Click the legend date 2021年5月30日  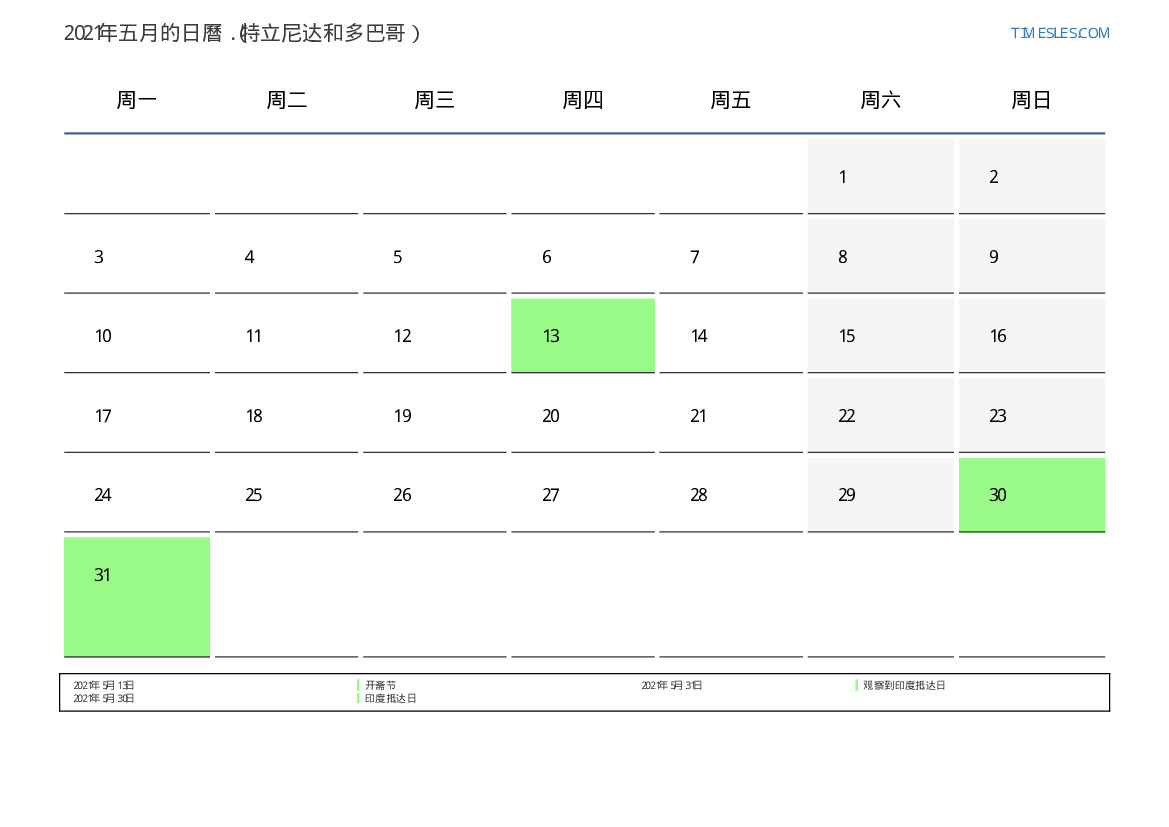[x=104, y=699]
